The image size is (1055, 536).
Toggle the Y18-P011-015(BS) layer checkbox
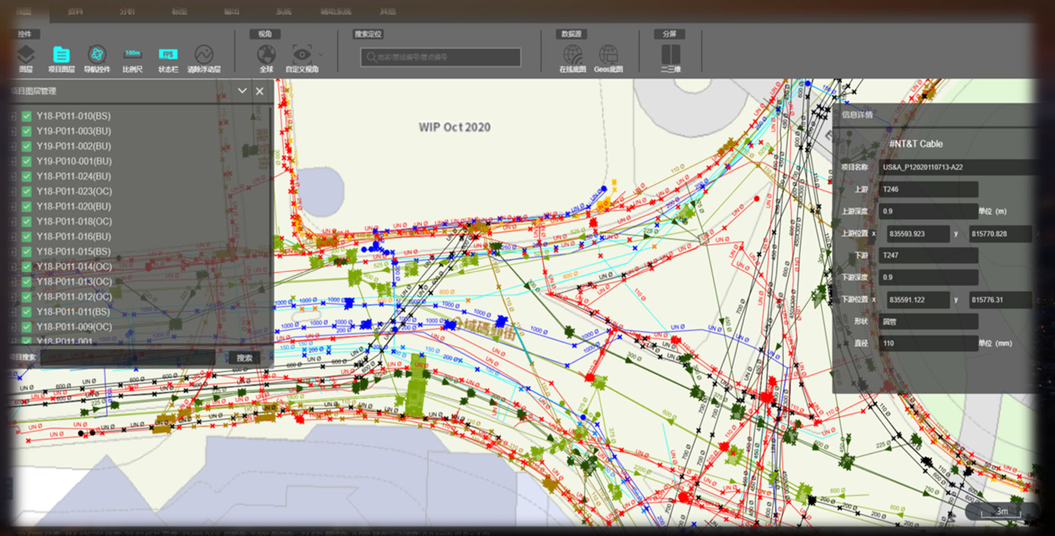[x=27, y=251]
